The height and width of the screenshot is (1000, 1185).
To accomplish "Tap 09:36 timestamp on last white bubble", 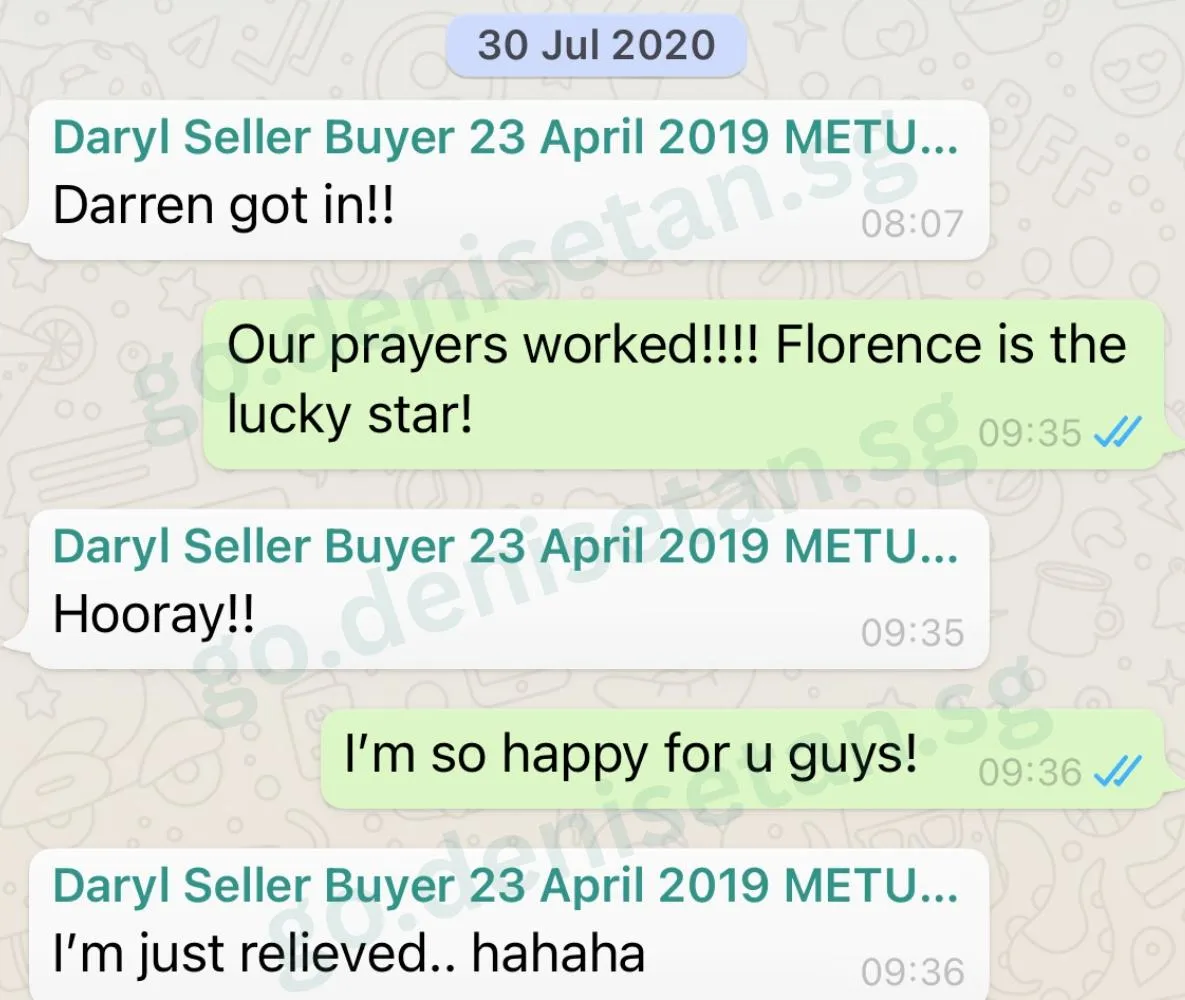I will tap(912, 972).
